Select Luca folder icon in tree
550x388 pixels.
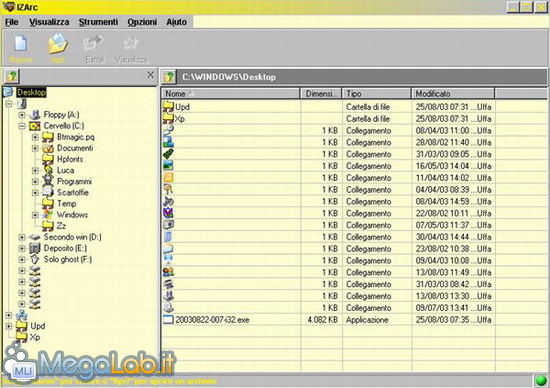tap(48, 170)
